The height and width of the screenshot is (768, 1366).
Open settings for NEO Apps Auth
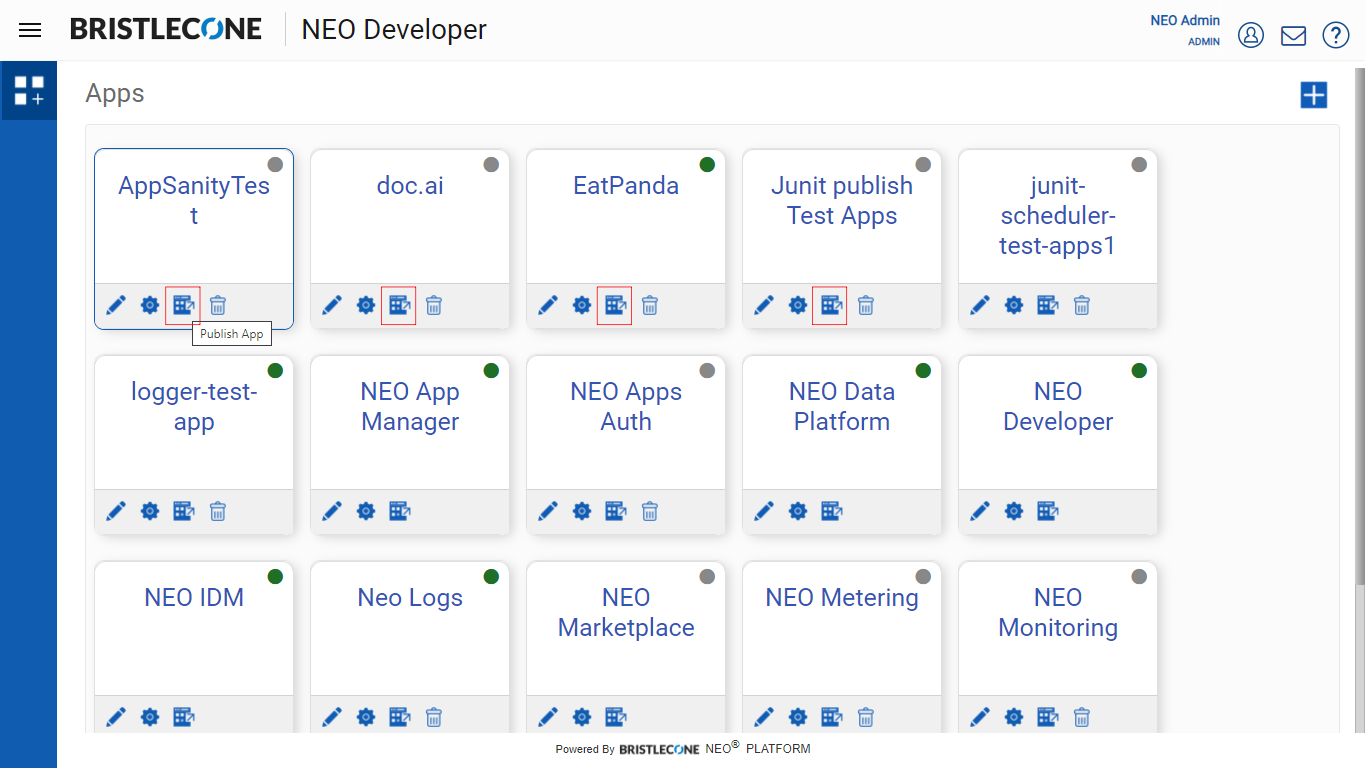pos(582,511)
